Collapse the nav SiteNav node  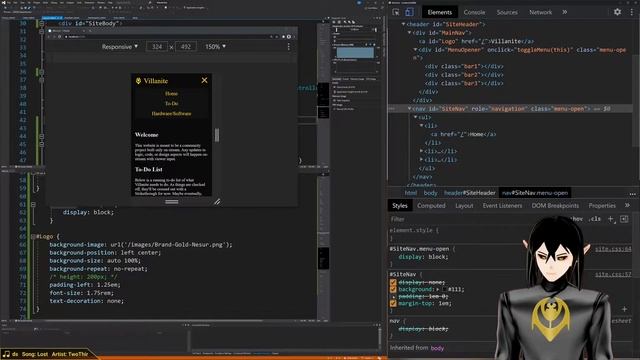click(x=409, y=109)
